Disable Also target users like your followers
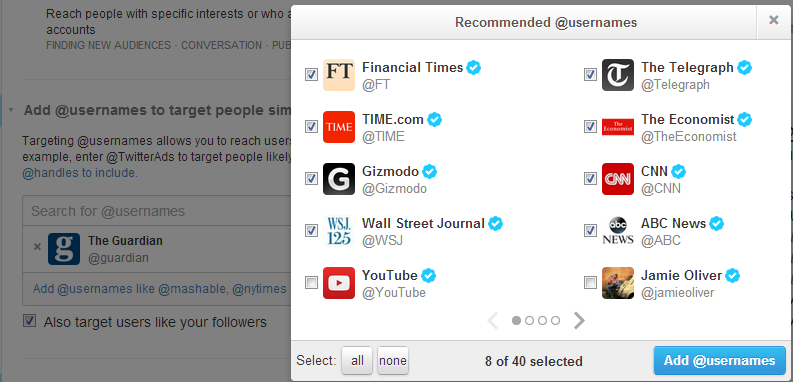The height and width of the screenshot is (382, 793). [x=30, y=321]
